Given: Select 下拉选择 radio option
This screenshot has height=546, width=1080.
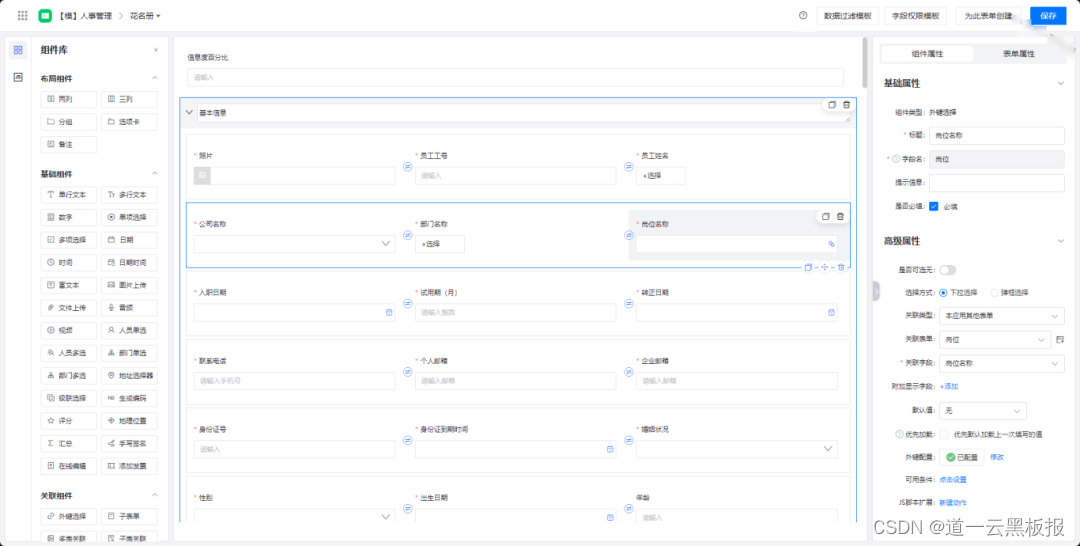Looking at the screenshot, I should click(x=944, y=293).
